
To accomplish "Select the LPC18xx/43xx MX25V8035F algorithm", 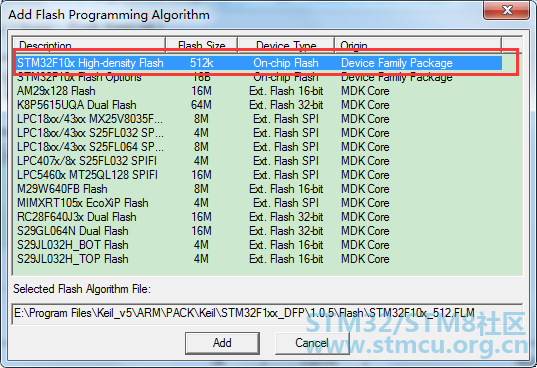I will coord(259,119).
